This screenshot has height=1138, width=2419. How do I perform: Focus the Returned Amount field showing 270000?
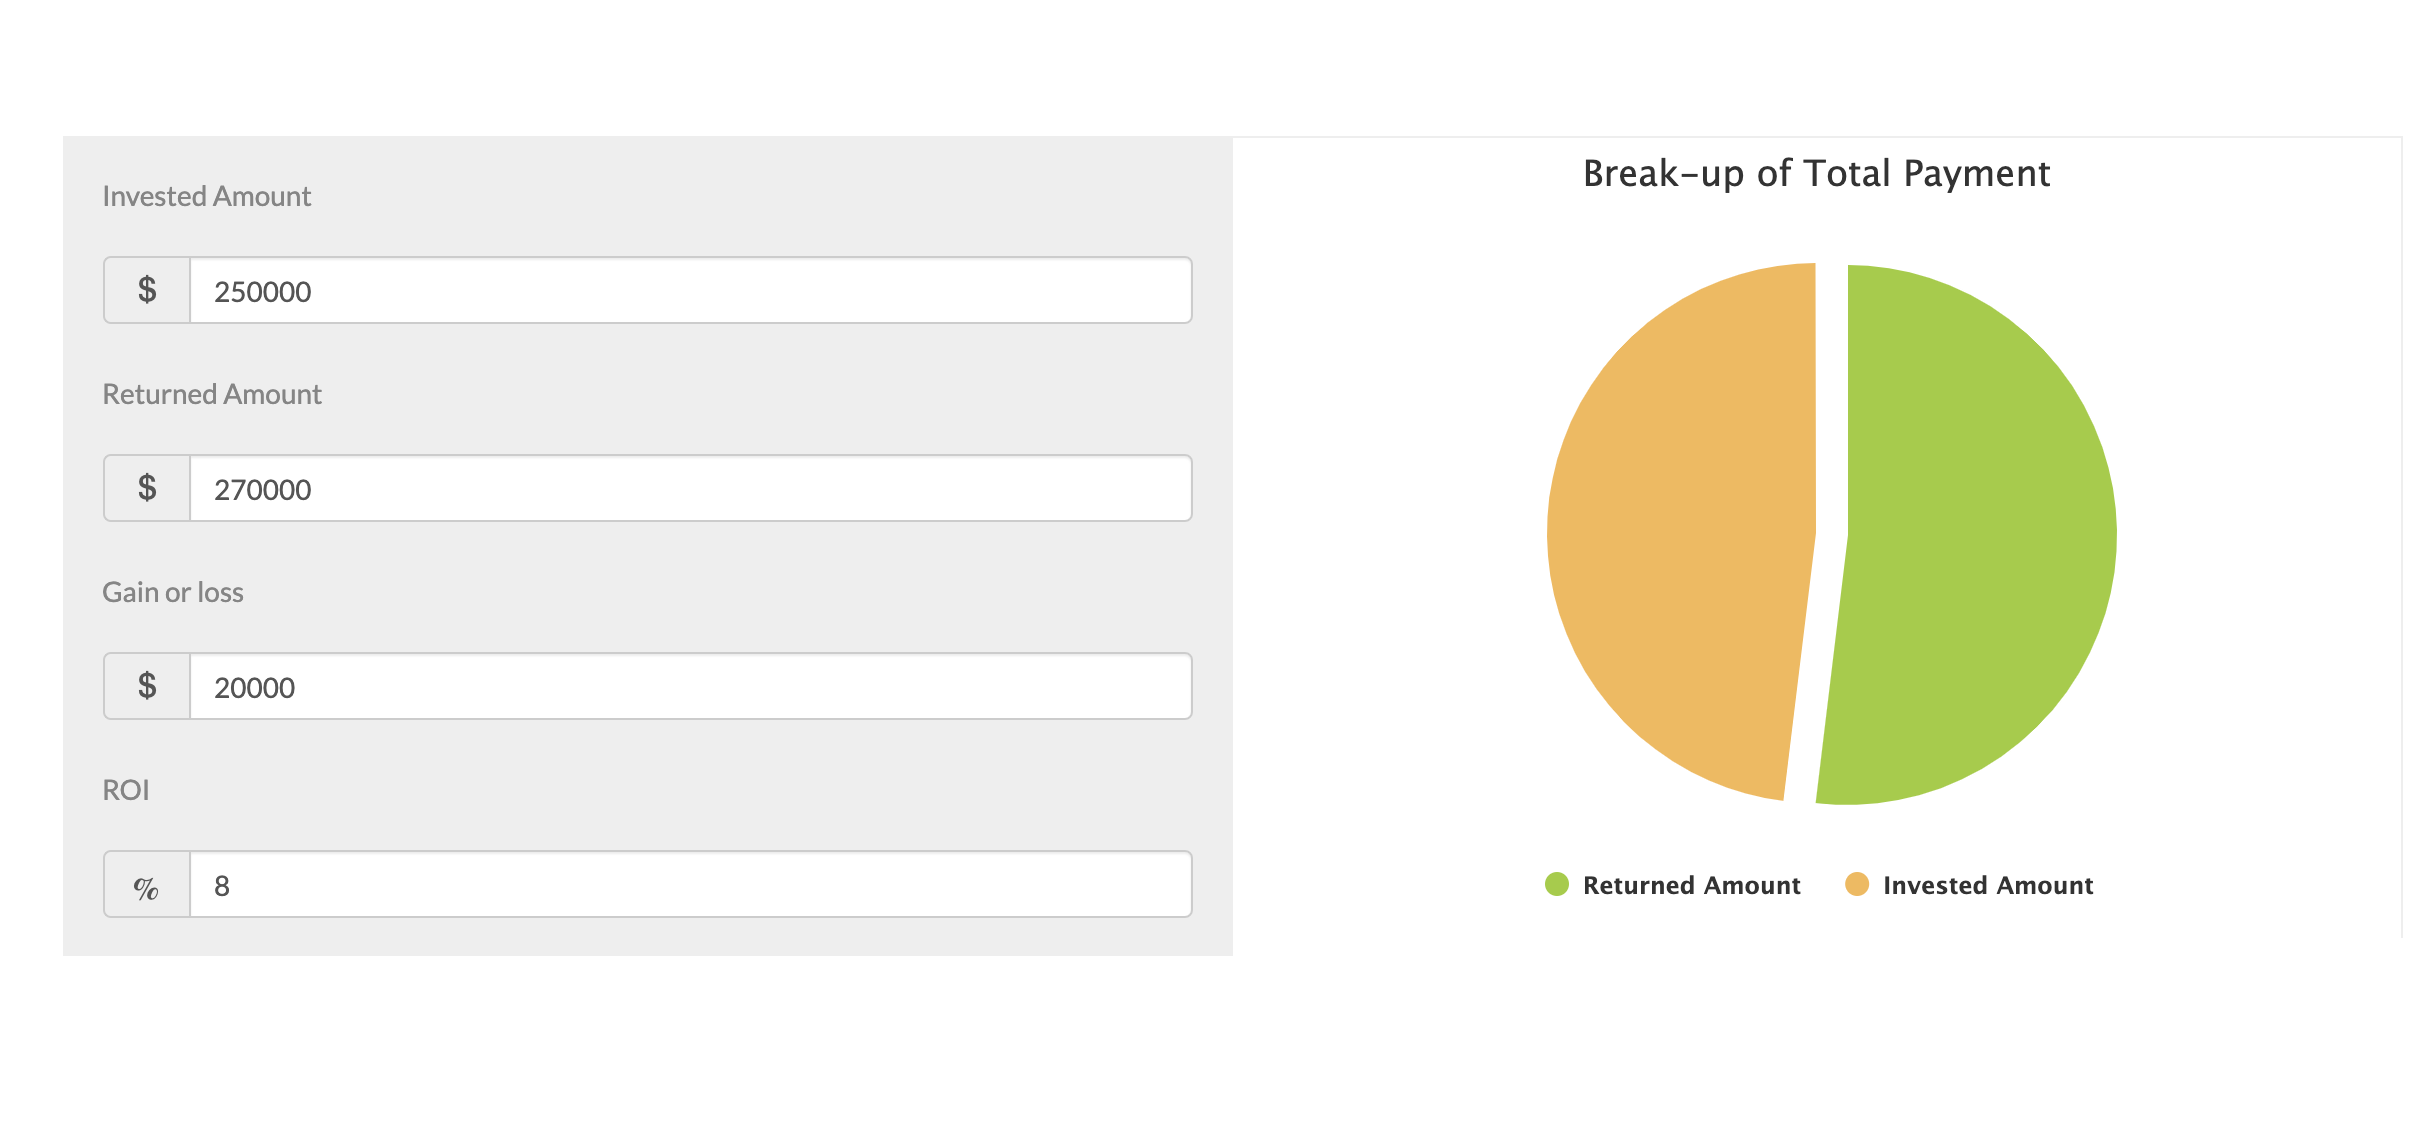tap(690, 489)
